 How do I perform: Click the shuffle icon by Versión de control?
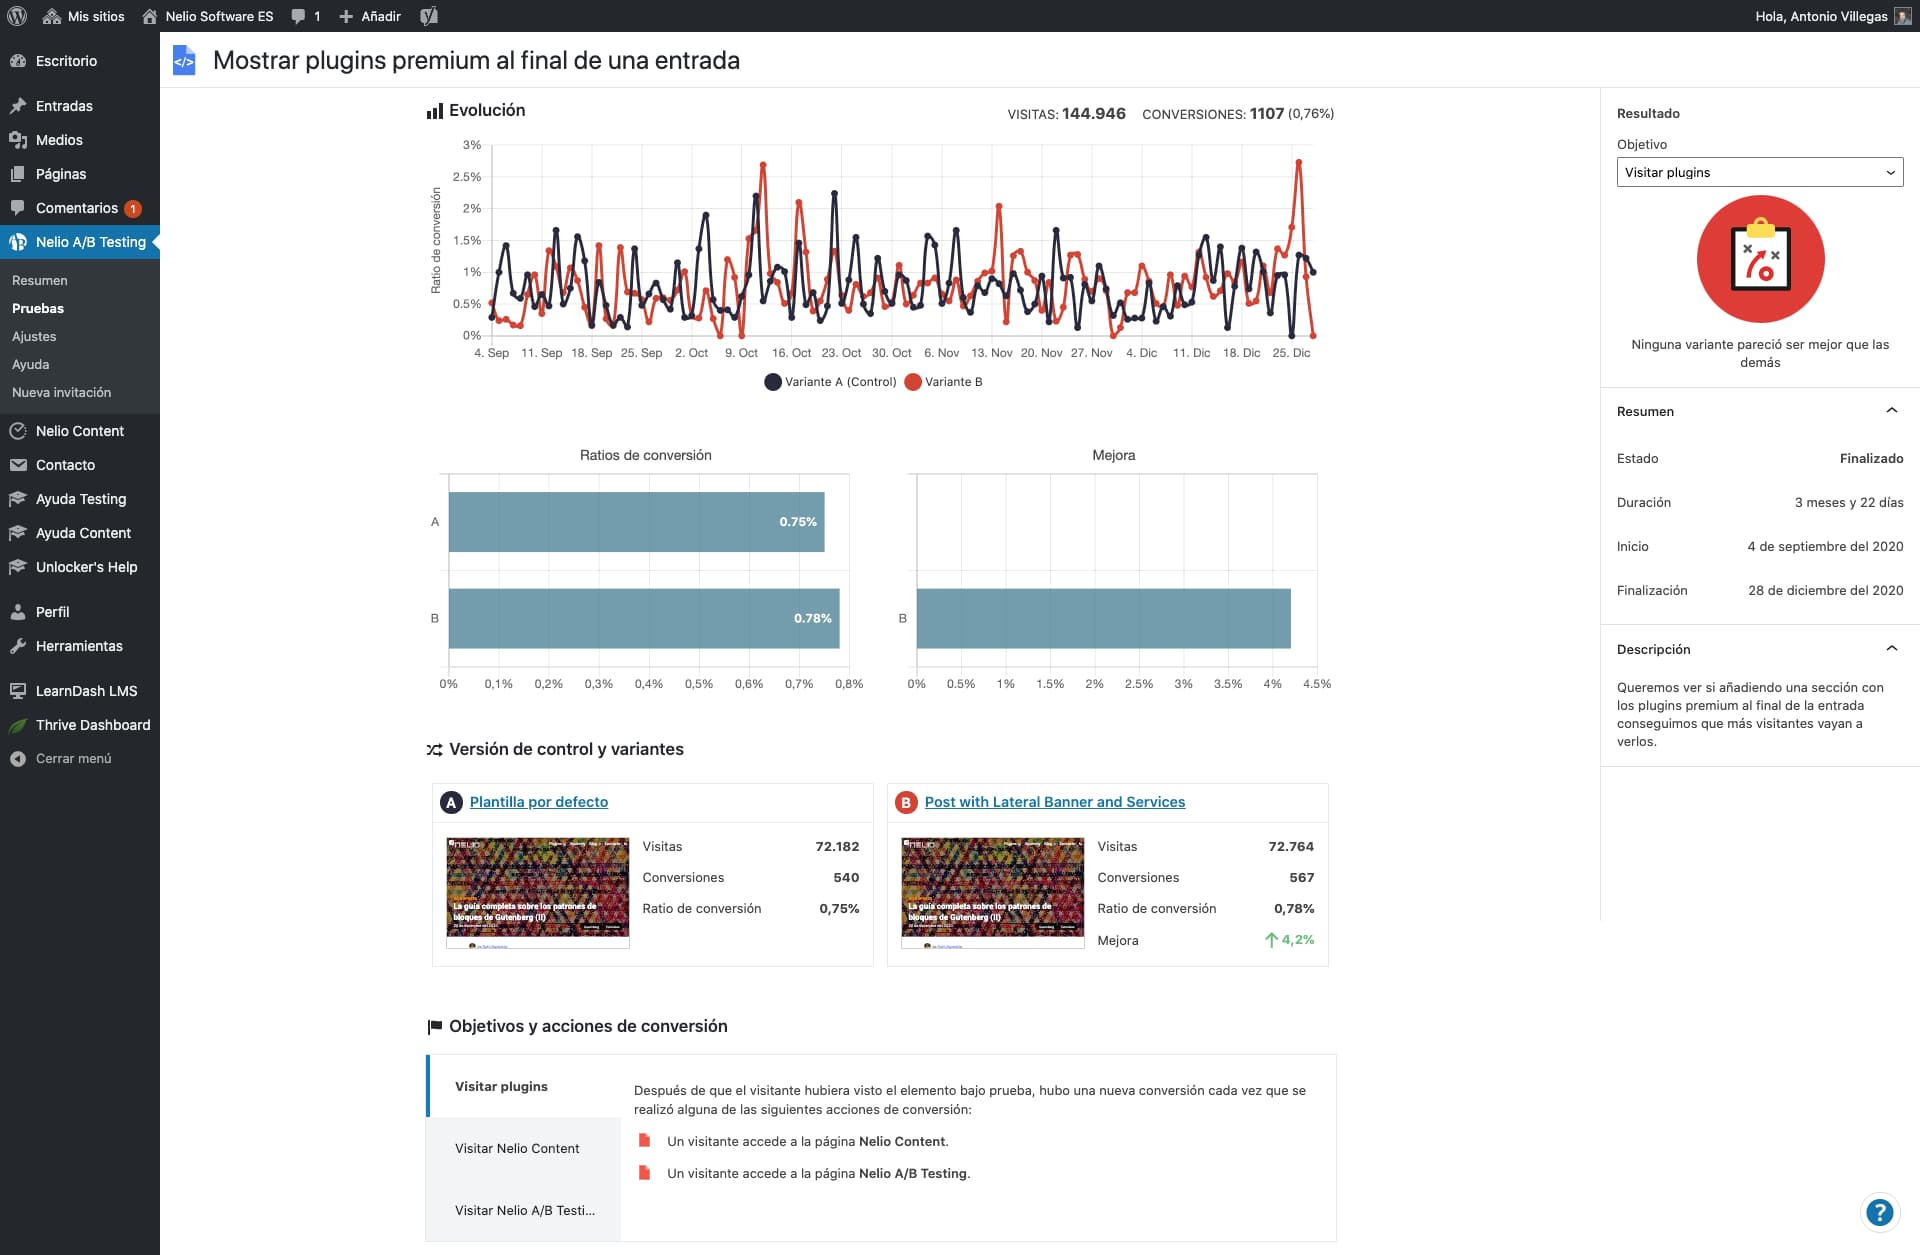click(x=434, y=750)
